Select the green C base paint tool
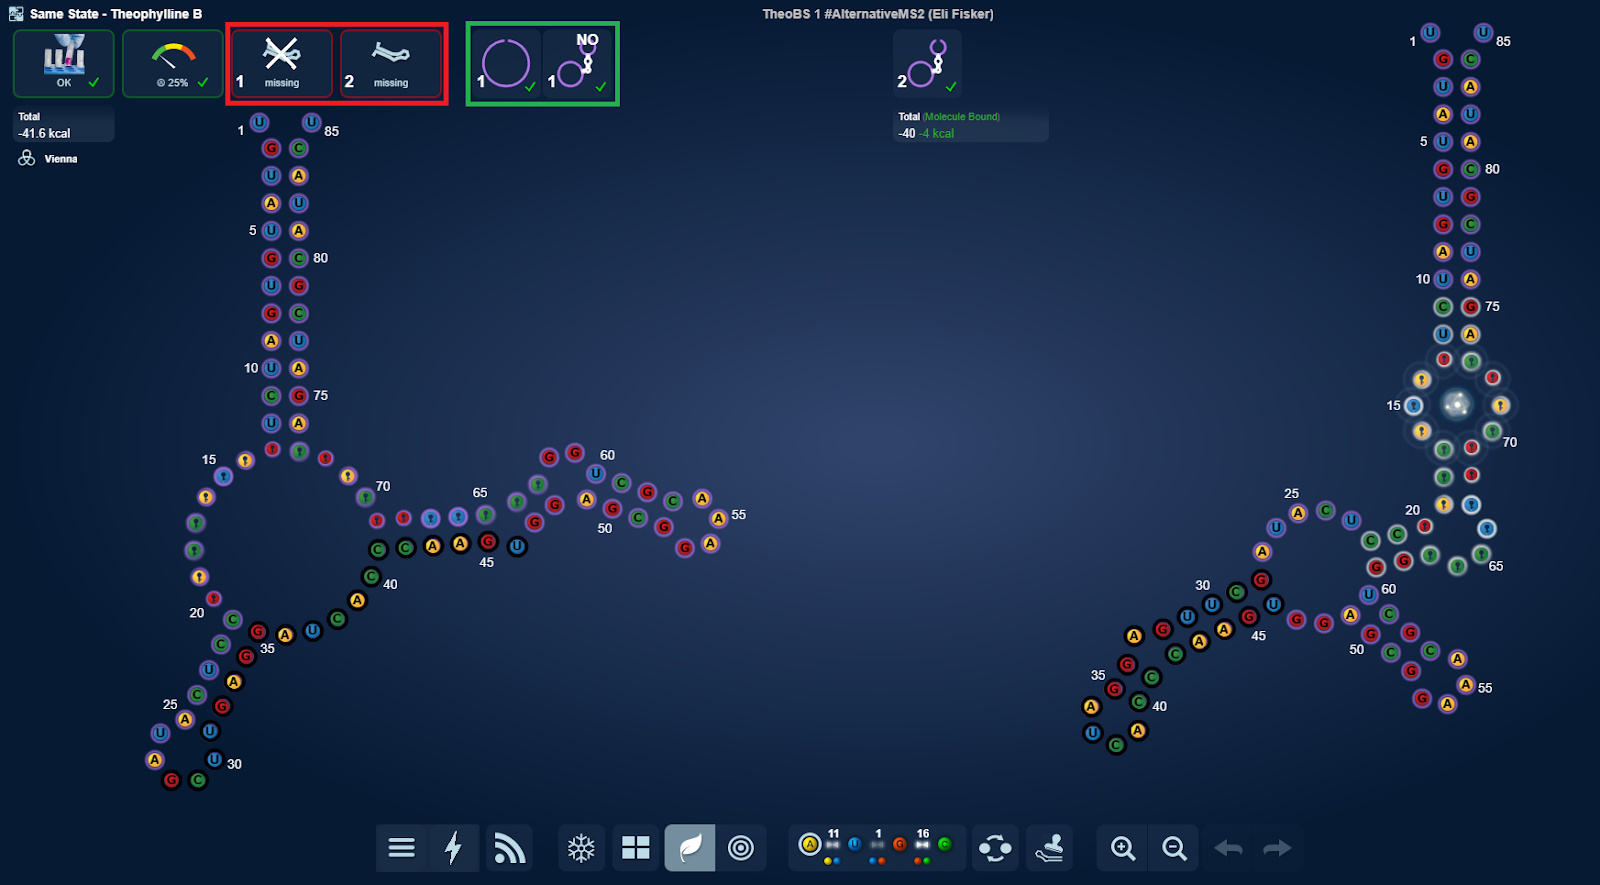1600x885 pixels. pyautogui.click(x=944, y=845)
